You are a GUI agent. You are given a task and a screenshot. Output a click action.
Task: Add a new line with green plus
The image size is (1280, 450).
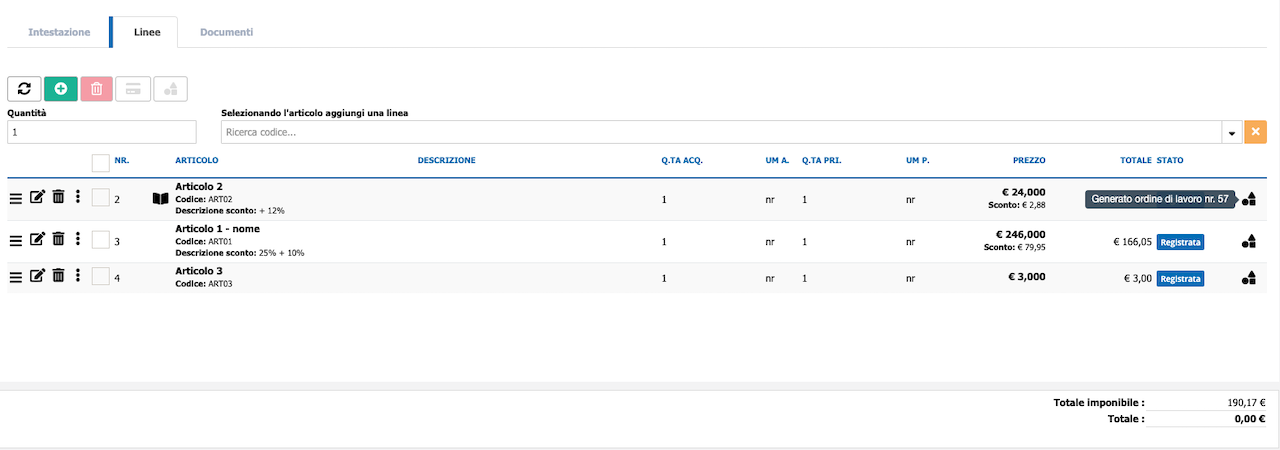pyautogui.click(x=60, y=89)
